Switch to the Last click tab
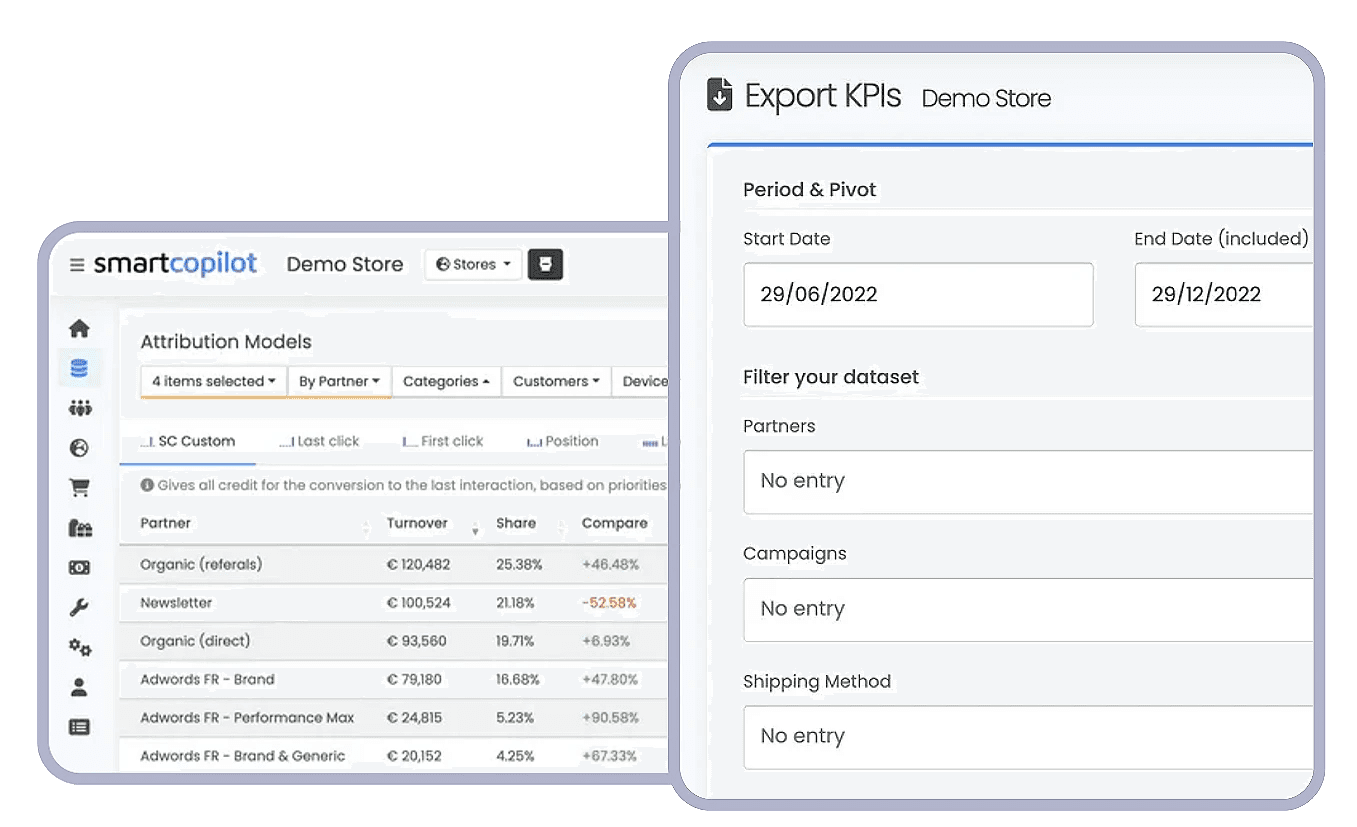Screen dimensions: 1357x827 (319, 441)
